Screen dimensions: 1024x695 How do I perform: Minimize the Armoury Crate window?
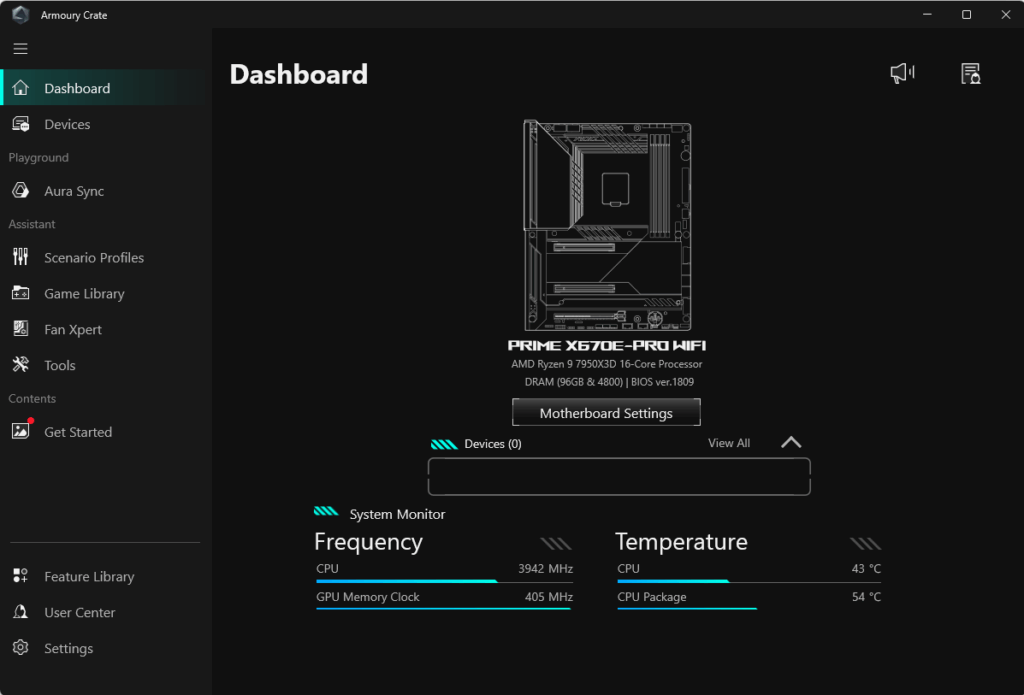tap(927, 14)
